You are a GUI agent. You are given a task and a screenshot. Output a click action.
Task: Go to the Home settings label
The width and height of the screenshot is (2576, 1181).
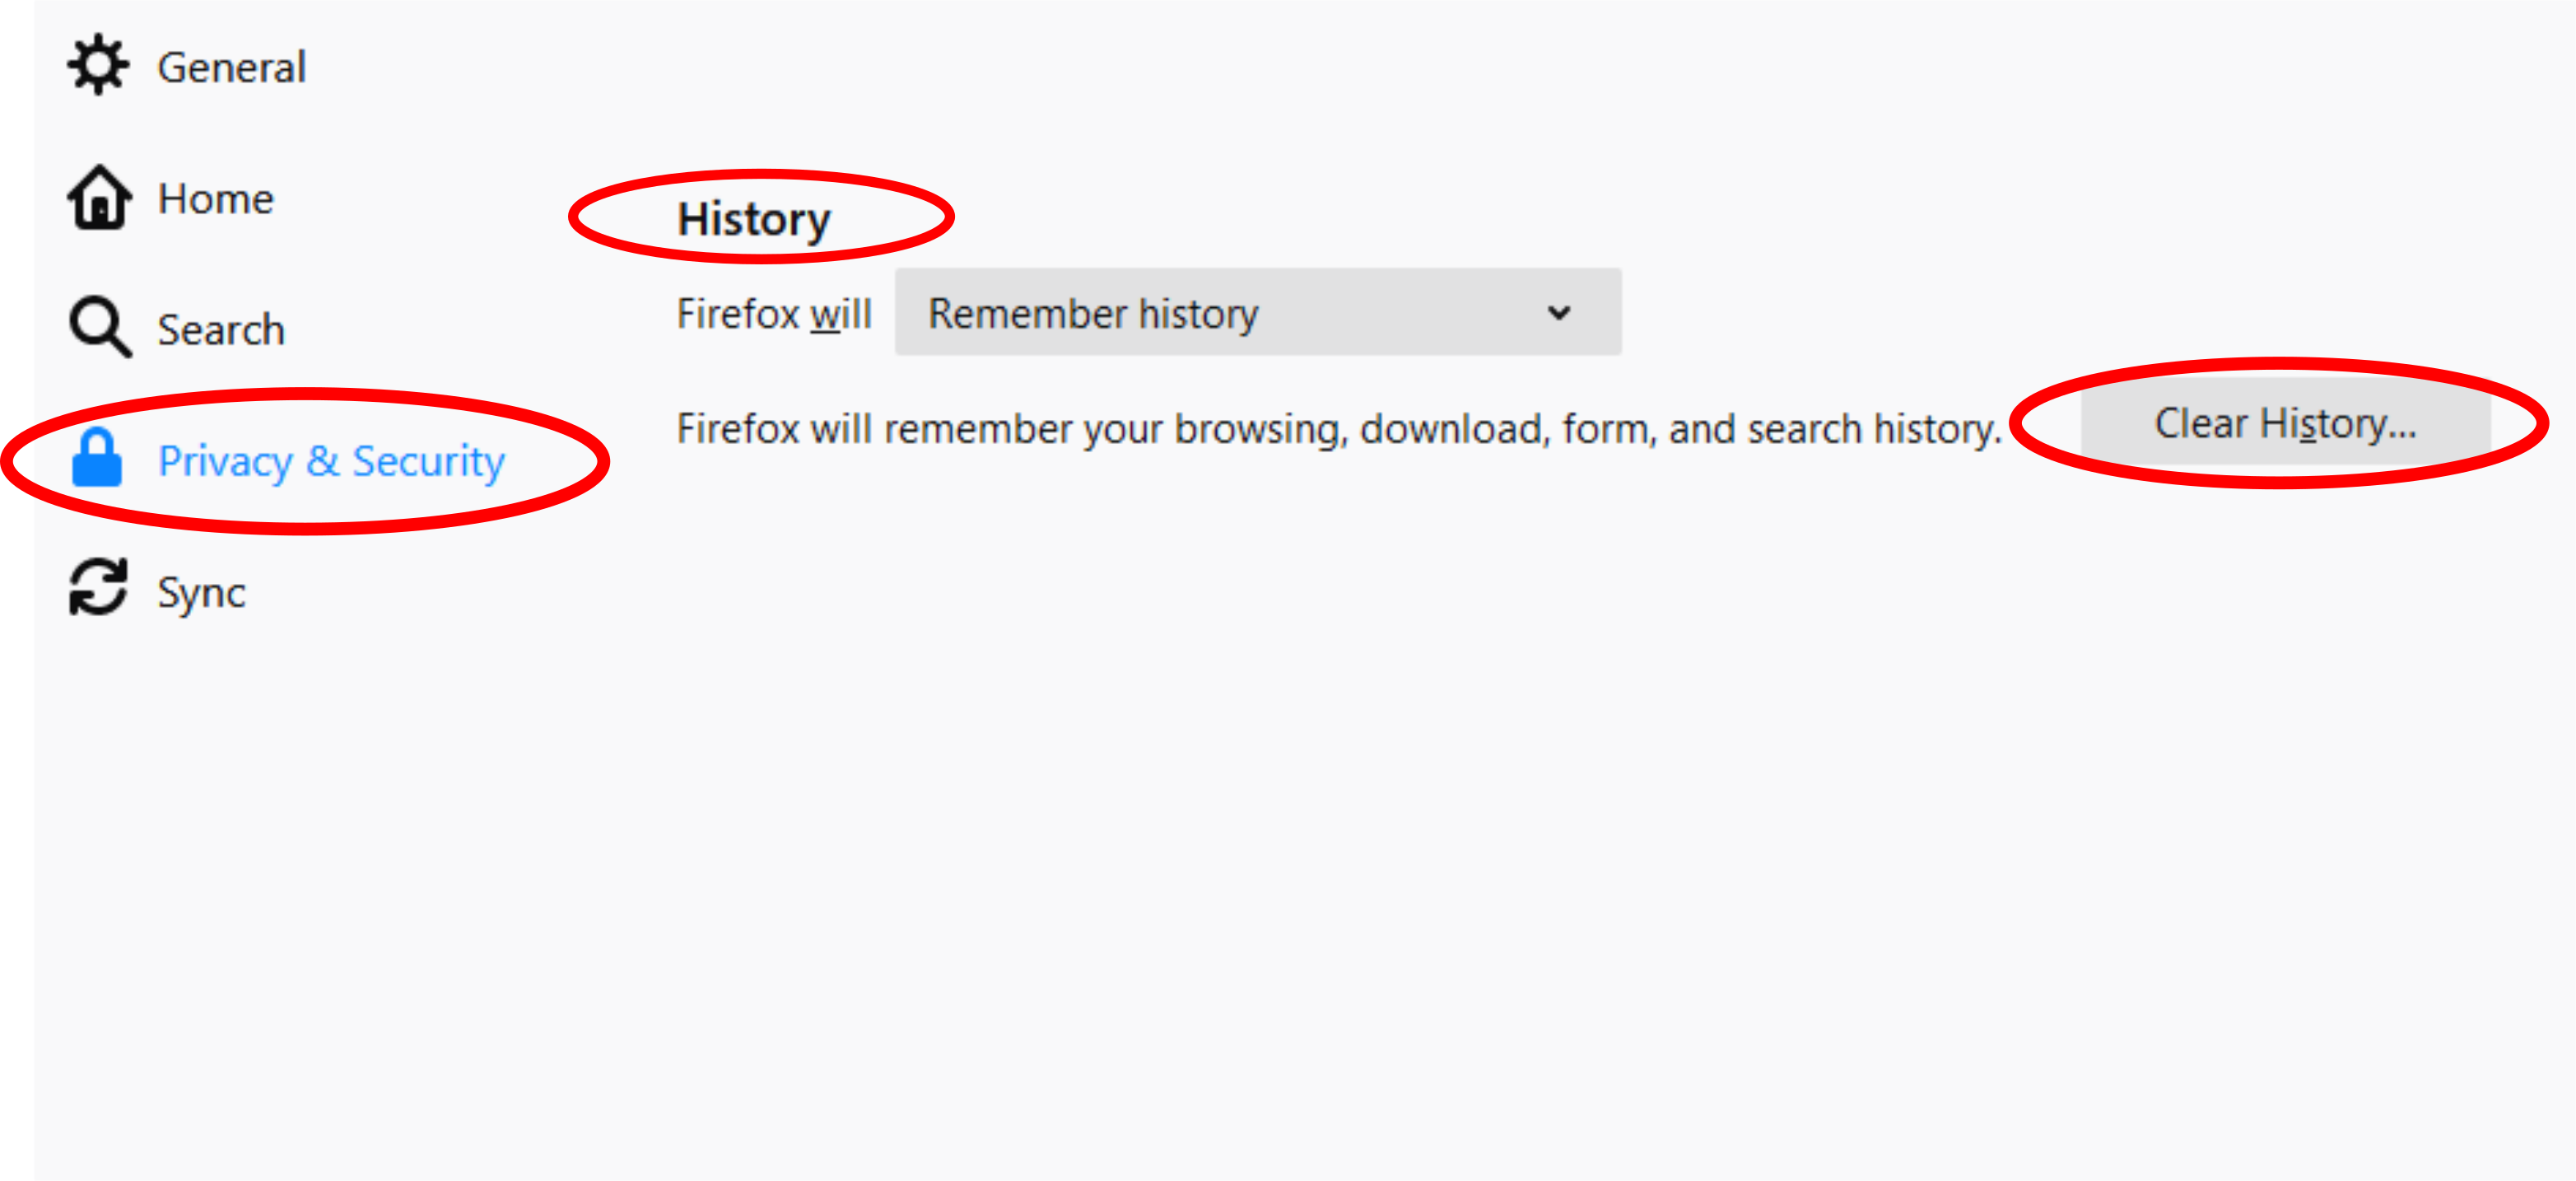point(215,199)
